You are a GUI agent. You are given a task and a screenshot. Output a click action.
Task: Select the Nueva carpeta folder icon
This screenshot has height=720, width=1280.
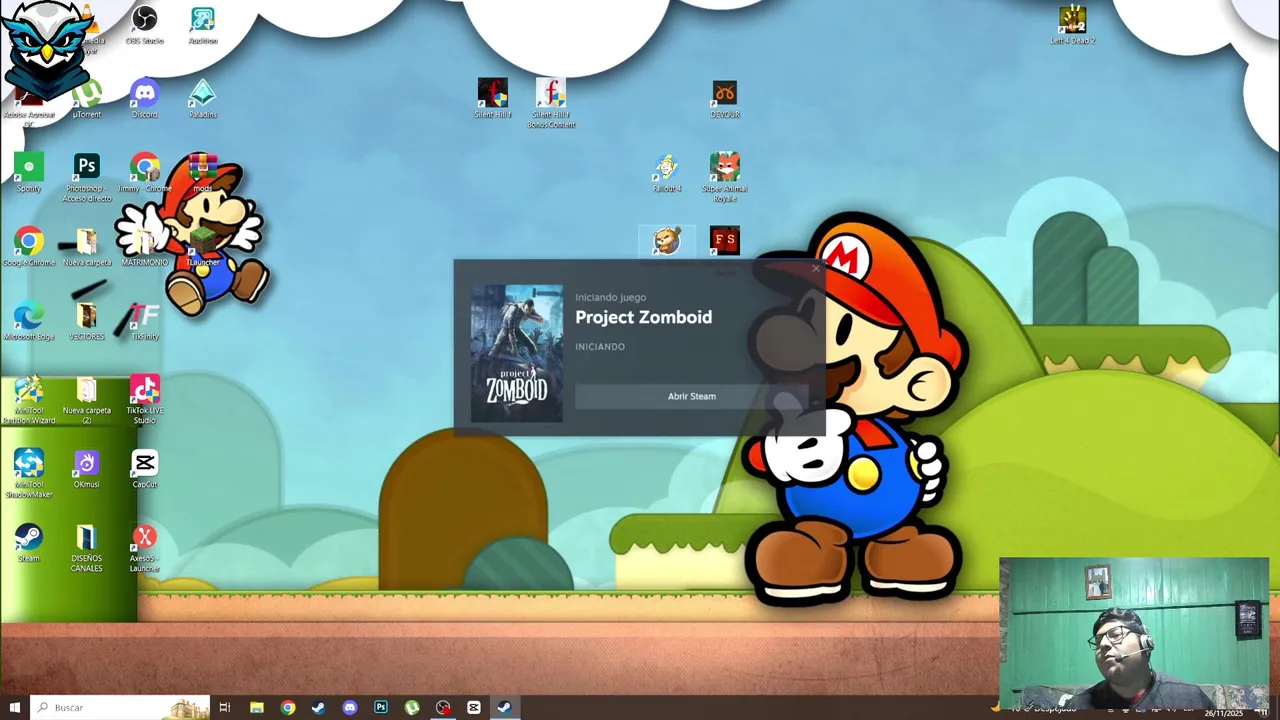click(x=87, y=248)
